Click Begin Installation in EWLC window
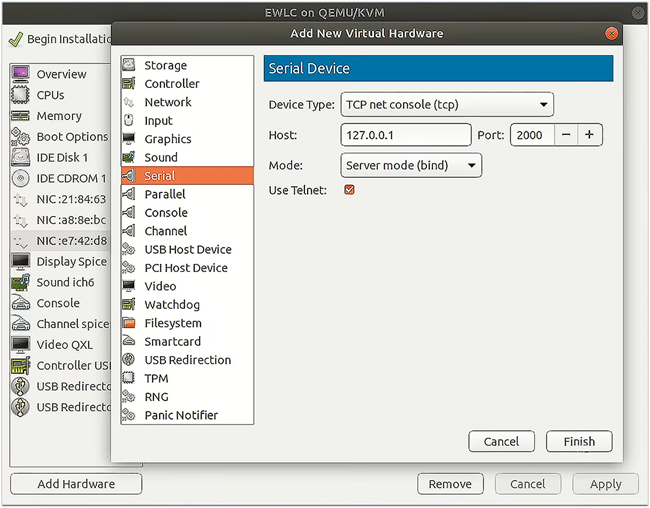The image size is (650, 508). point(60,39)
